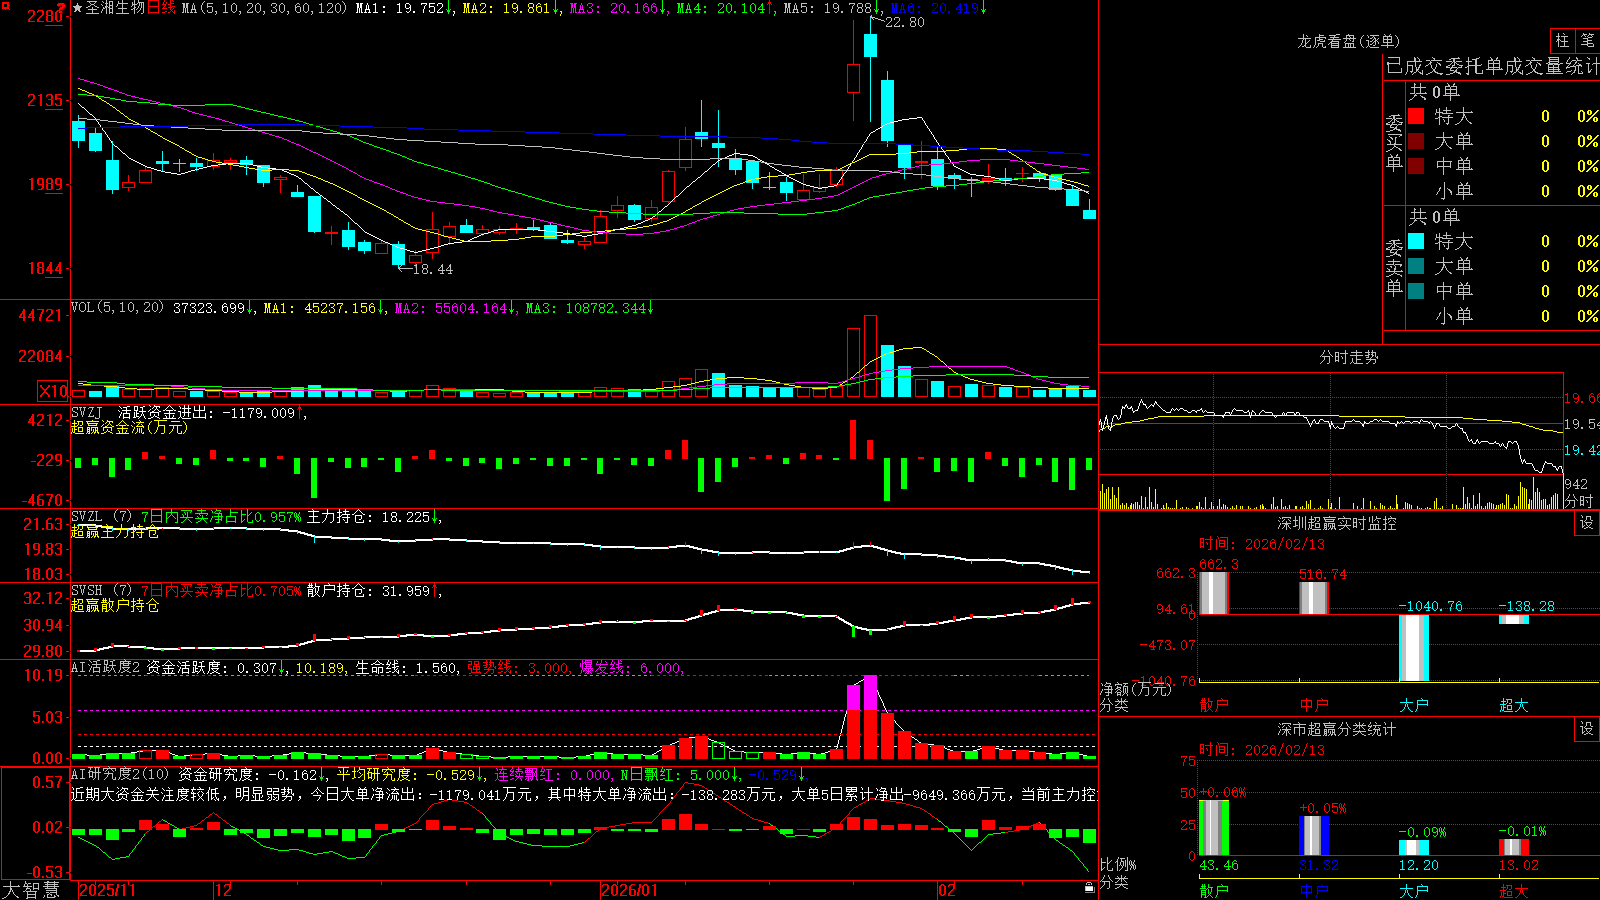Select 超大 category in 深圳超赢实时监控 chart
Viewport: 1600px width, 900px height.
[x=1514, y=705]
